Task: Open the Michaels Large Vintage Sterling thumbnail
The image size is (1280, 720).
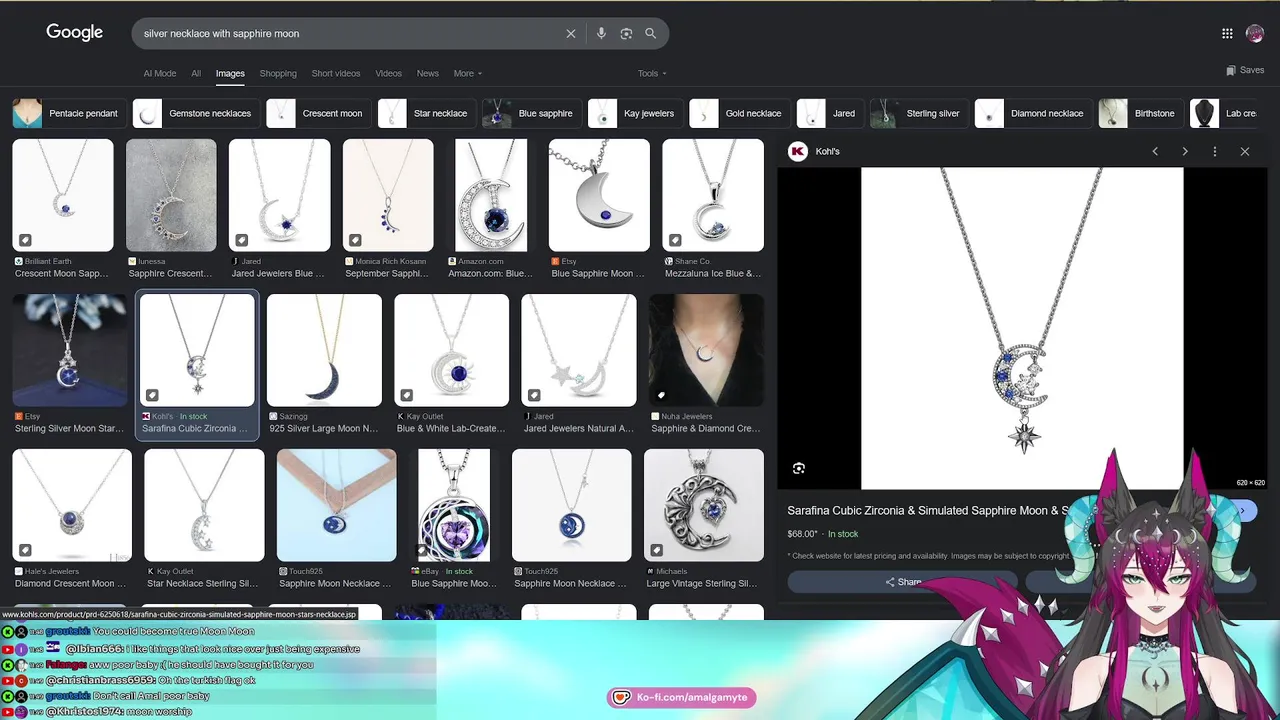Action: (x=704, y=505)
